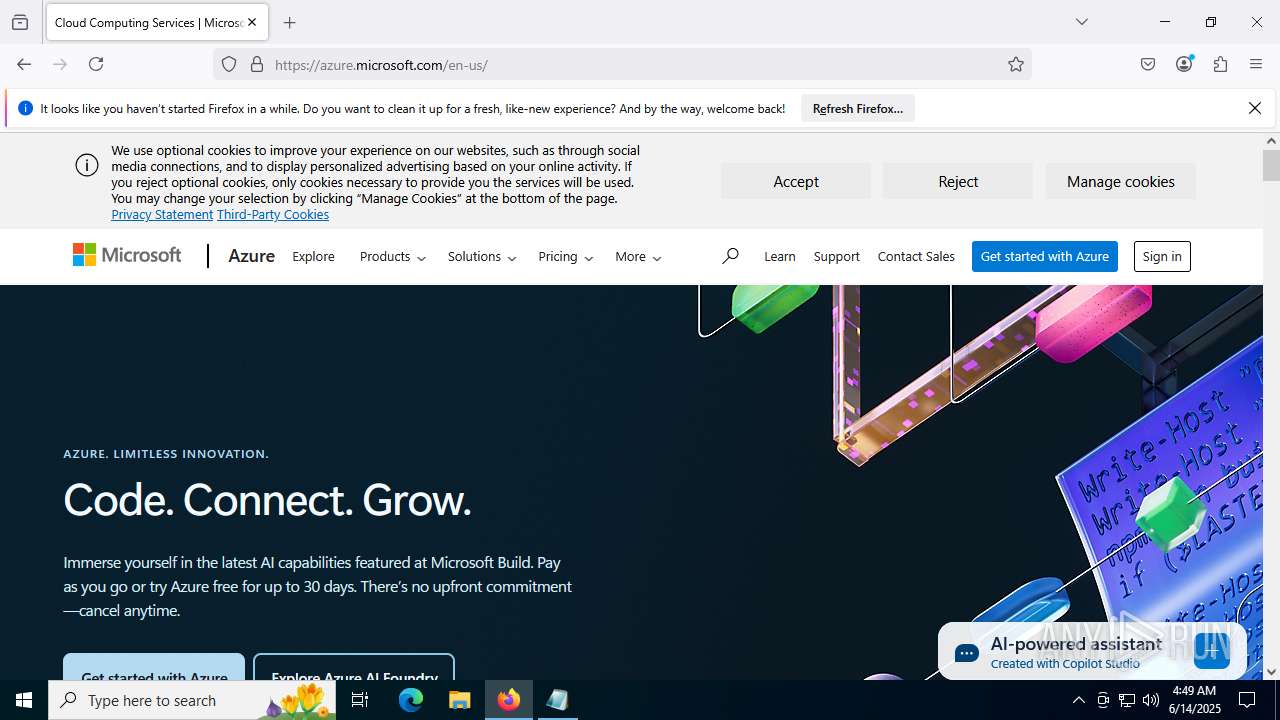Viewport: 1280px width, 720px height.
Task: View site security padlock info
Action: pos(257,64)
